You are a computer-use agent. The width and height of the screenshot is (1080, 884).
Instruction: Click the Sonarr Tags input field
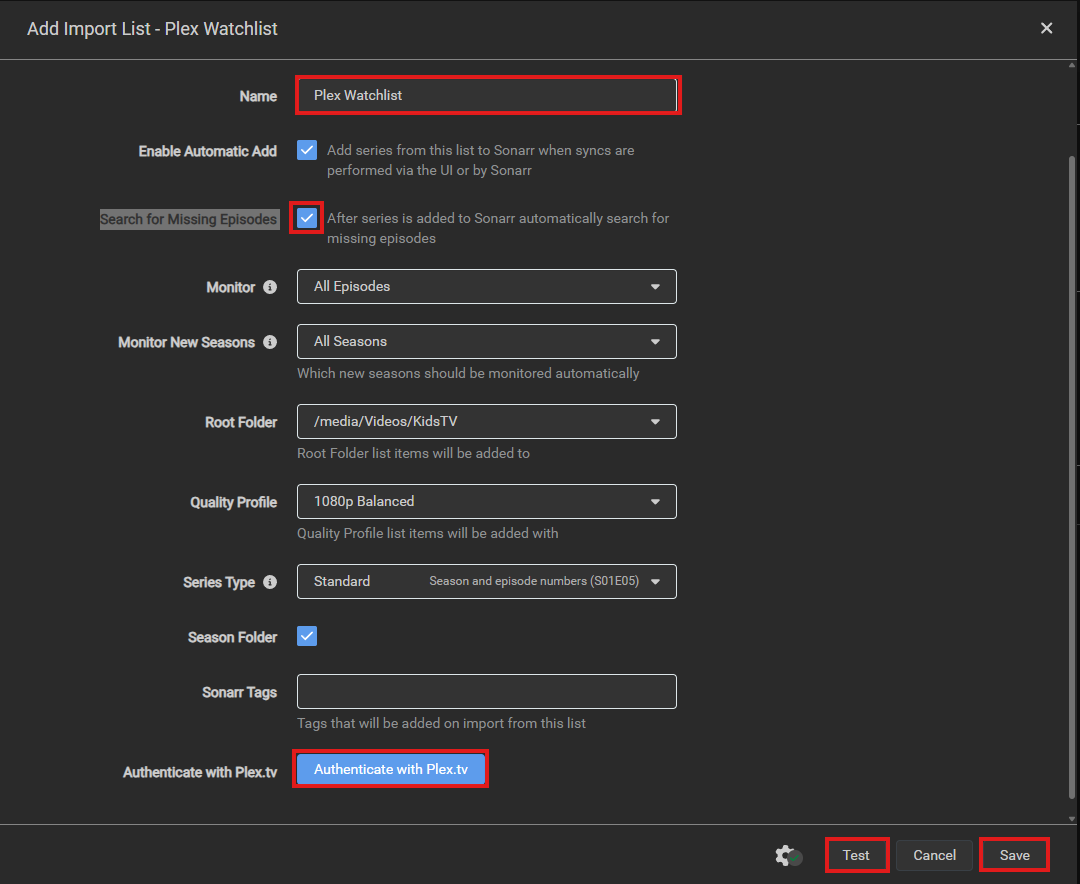pos(486,692)
